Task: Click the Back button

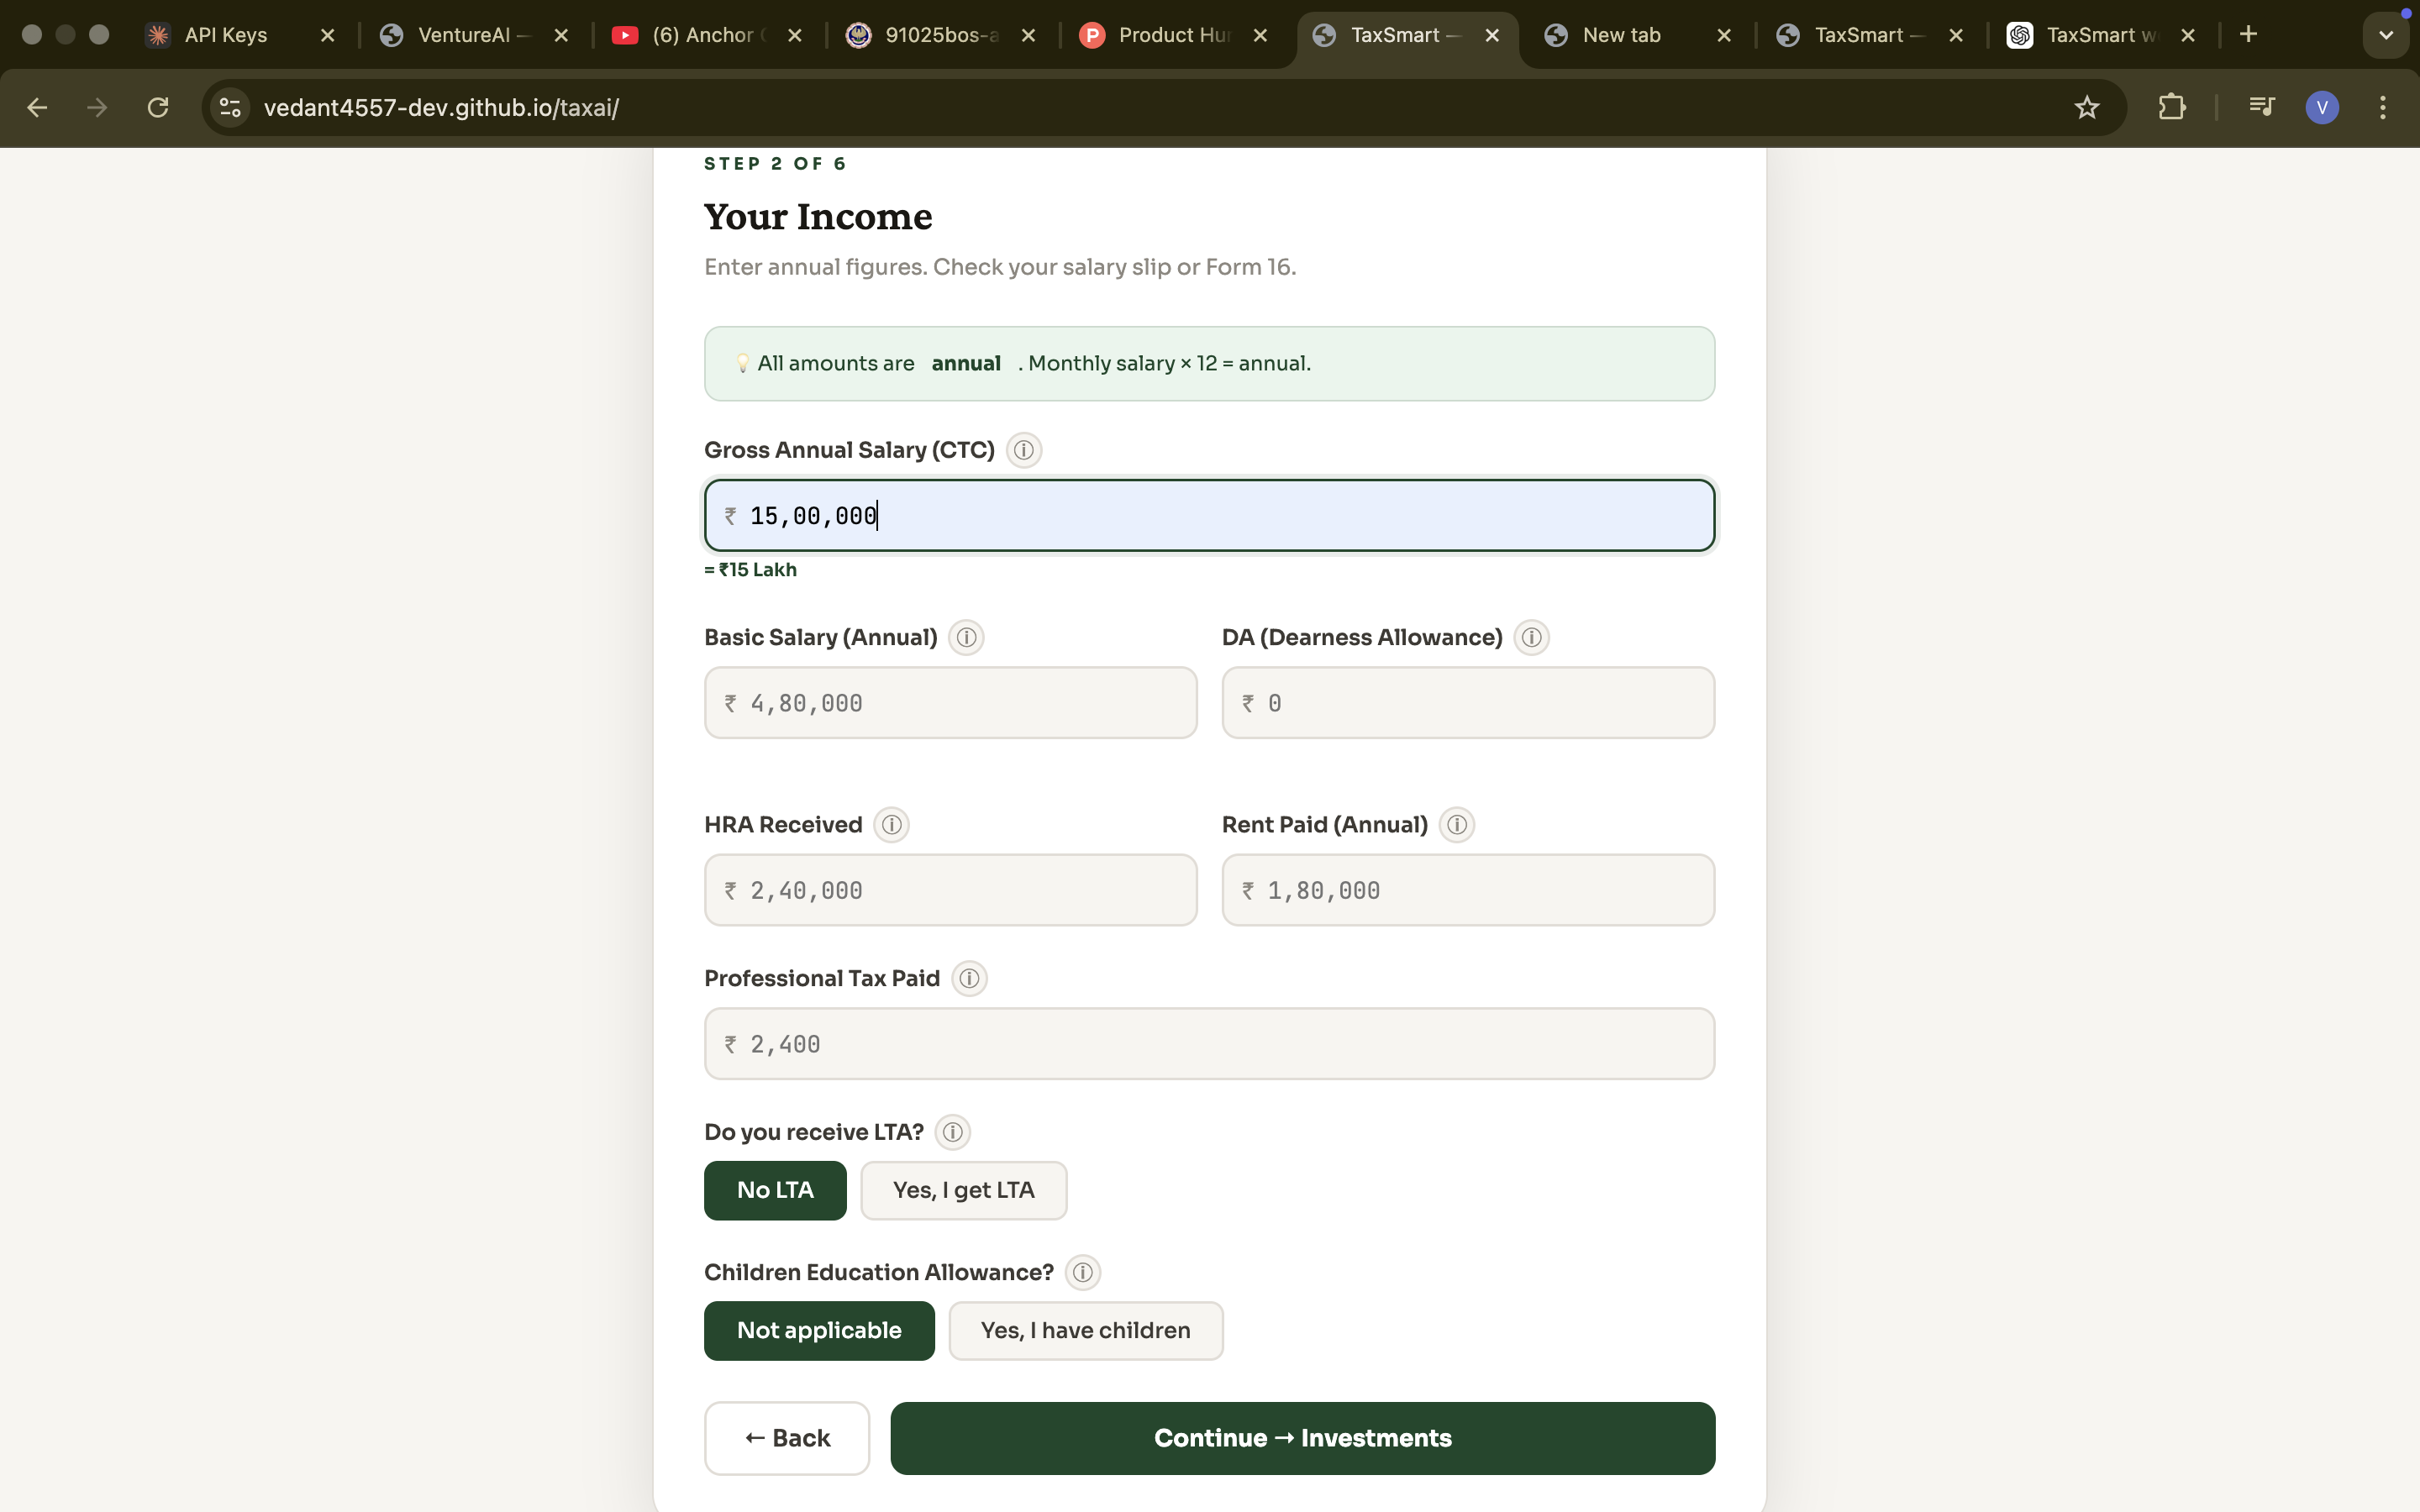Action: coord(787,1438)
